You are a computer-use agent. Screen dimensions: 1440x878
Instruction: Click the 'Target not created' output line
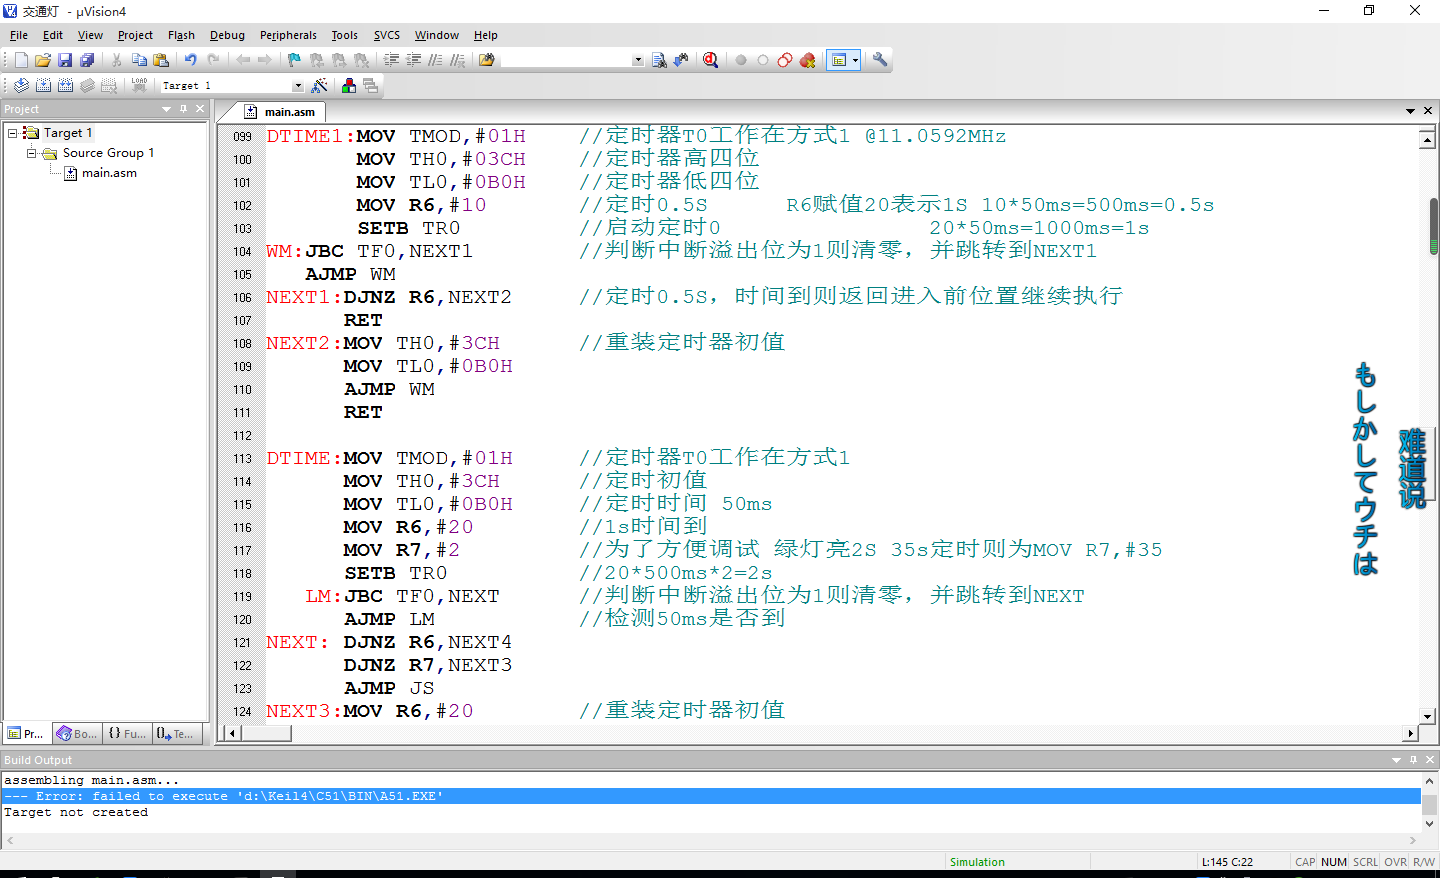point(76,812)
